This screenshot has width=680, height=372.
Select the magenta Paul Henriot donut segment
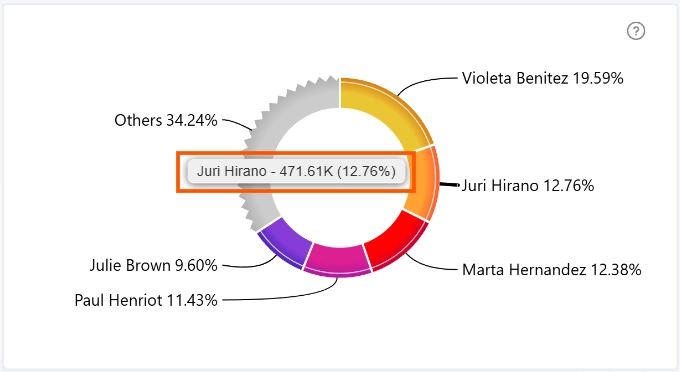pyautogui.click(x=337, y=260)
